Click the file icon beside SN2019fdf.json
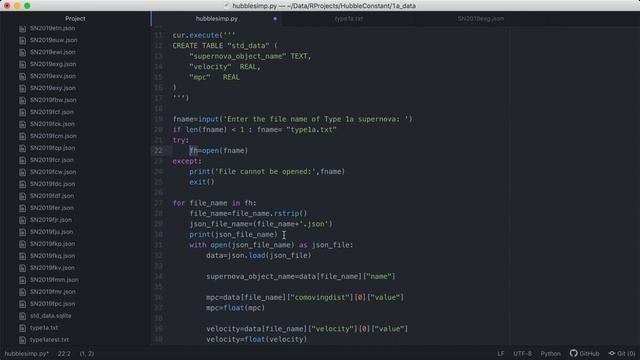This screenshot has width=640, height=360. pyautogui.click(x=22, y=196)
